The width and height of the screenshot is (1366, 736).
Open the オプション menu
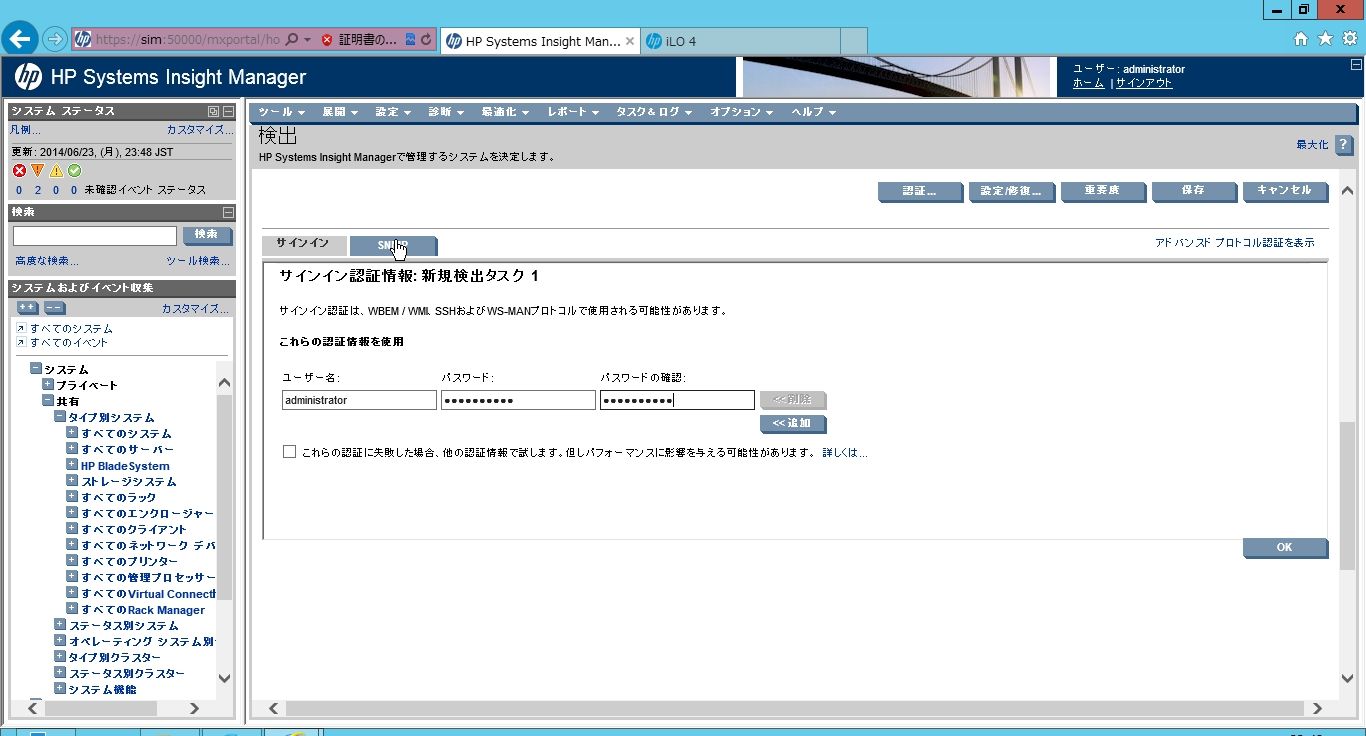[742, 112]
